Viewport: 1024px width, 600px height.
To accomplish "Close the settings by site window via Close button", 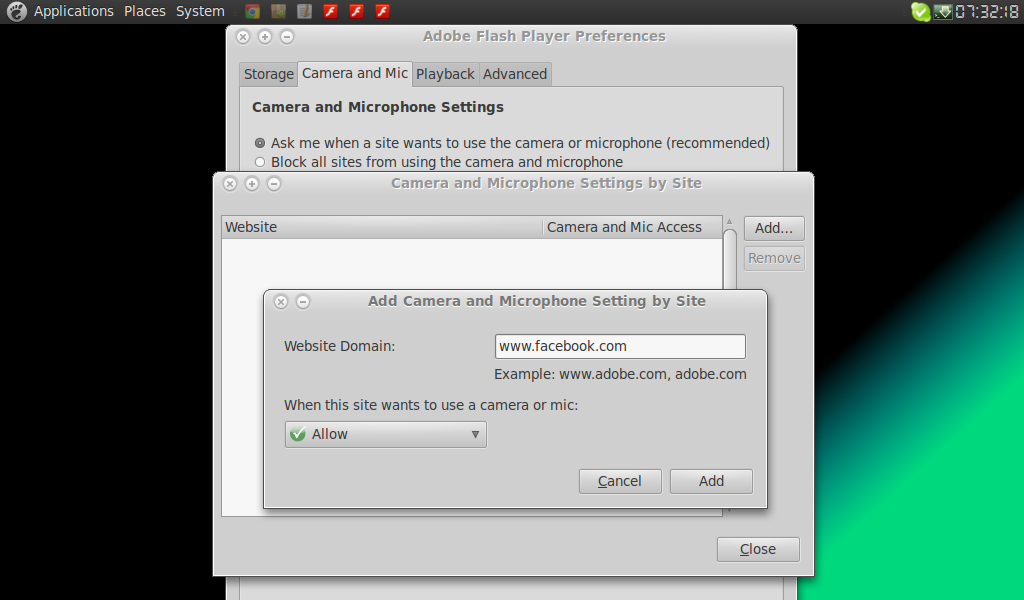I will point(758,550).
